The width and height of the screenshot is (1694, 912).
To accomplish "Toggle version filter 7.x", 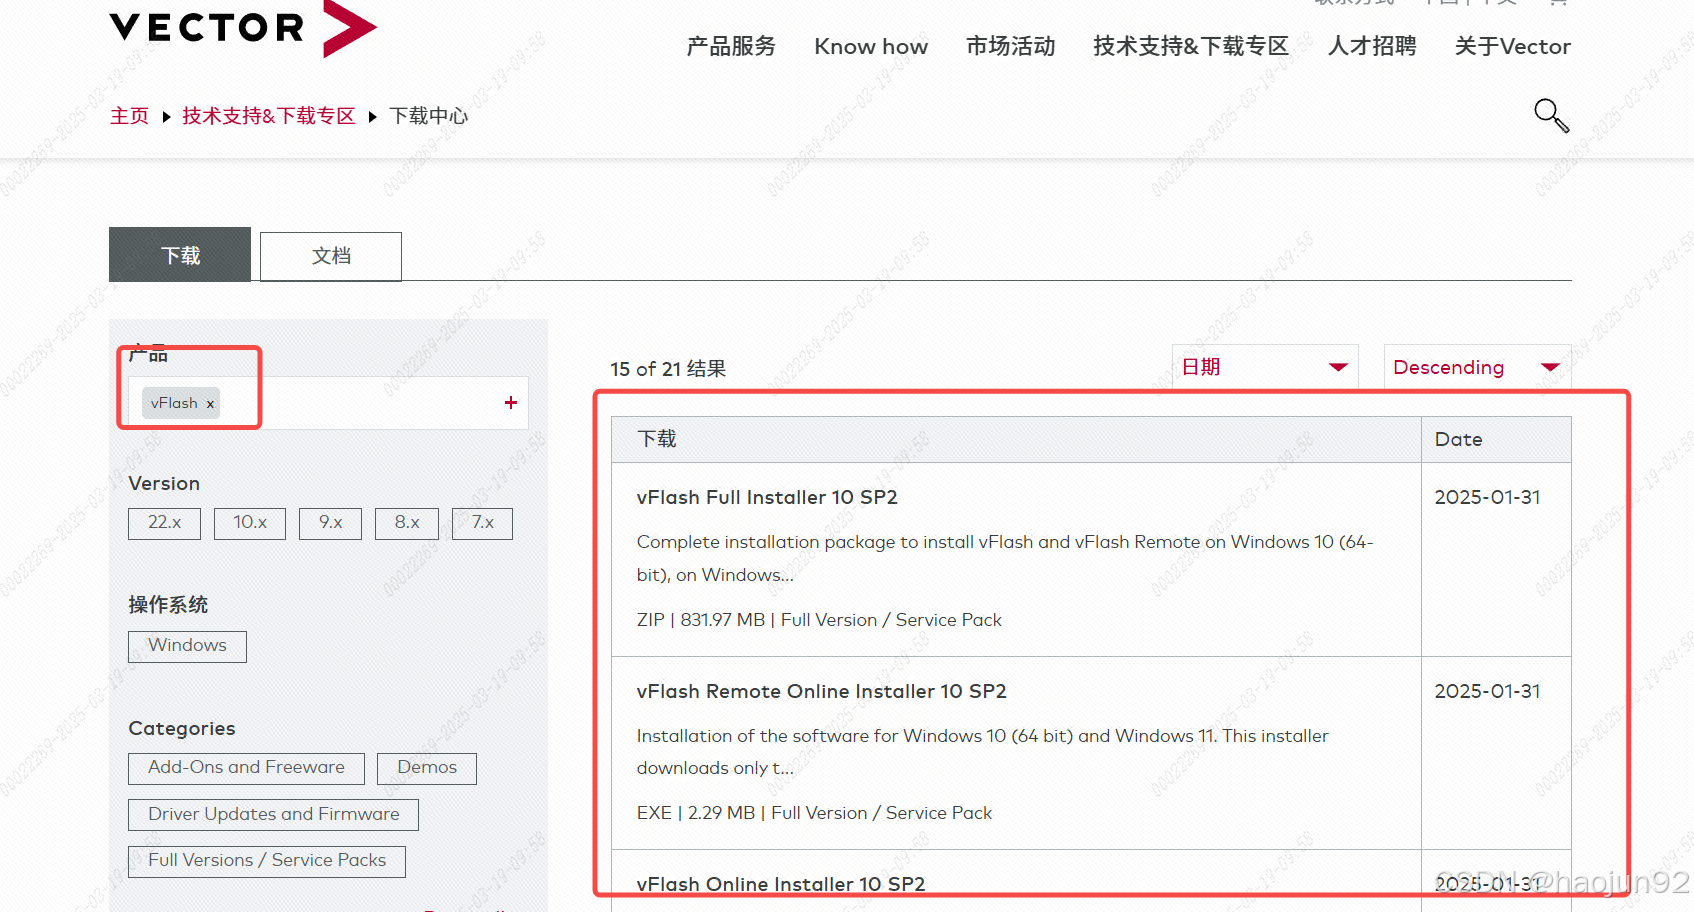I will tap(482, 523).
